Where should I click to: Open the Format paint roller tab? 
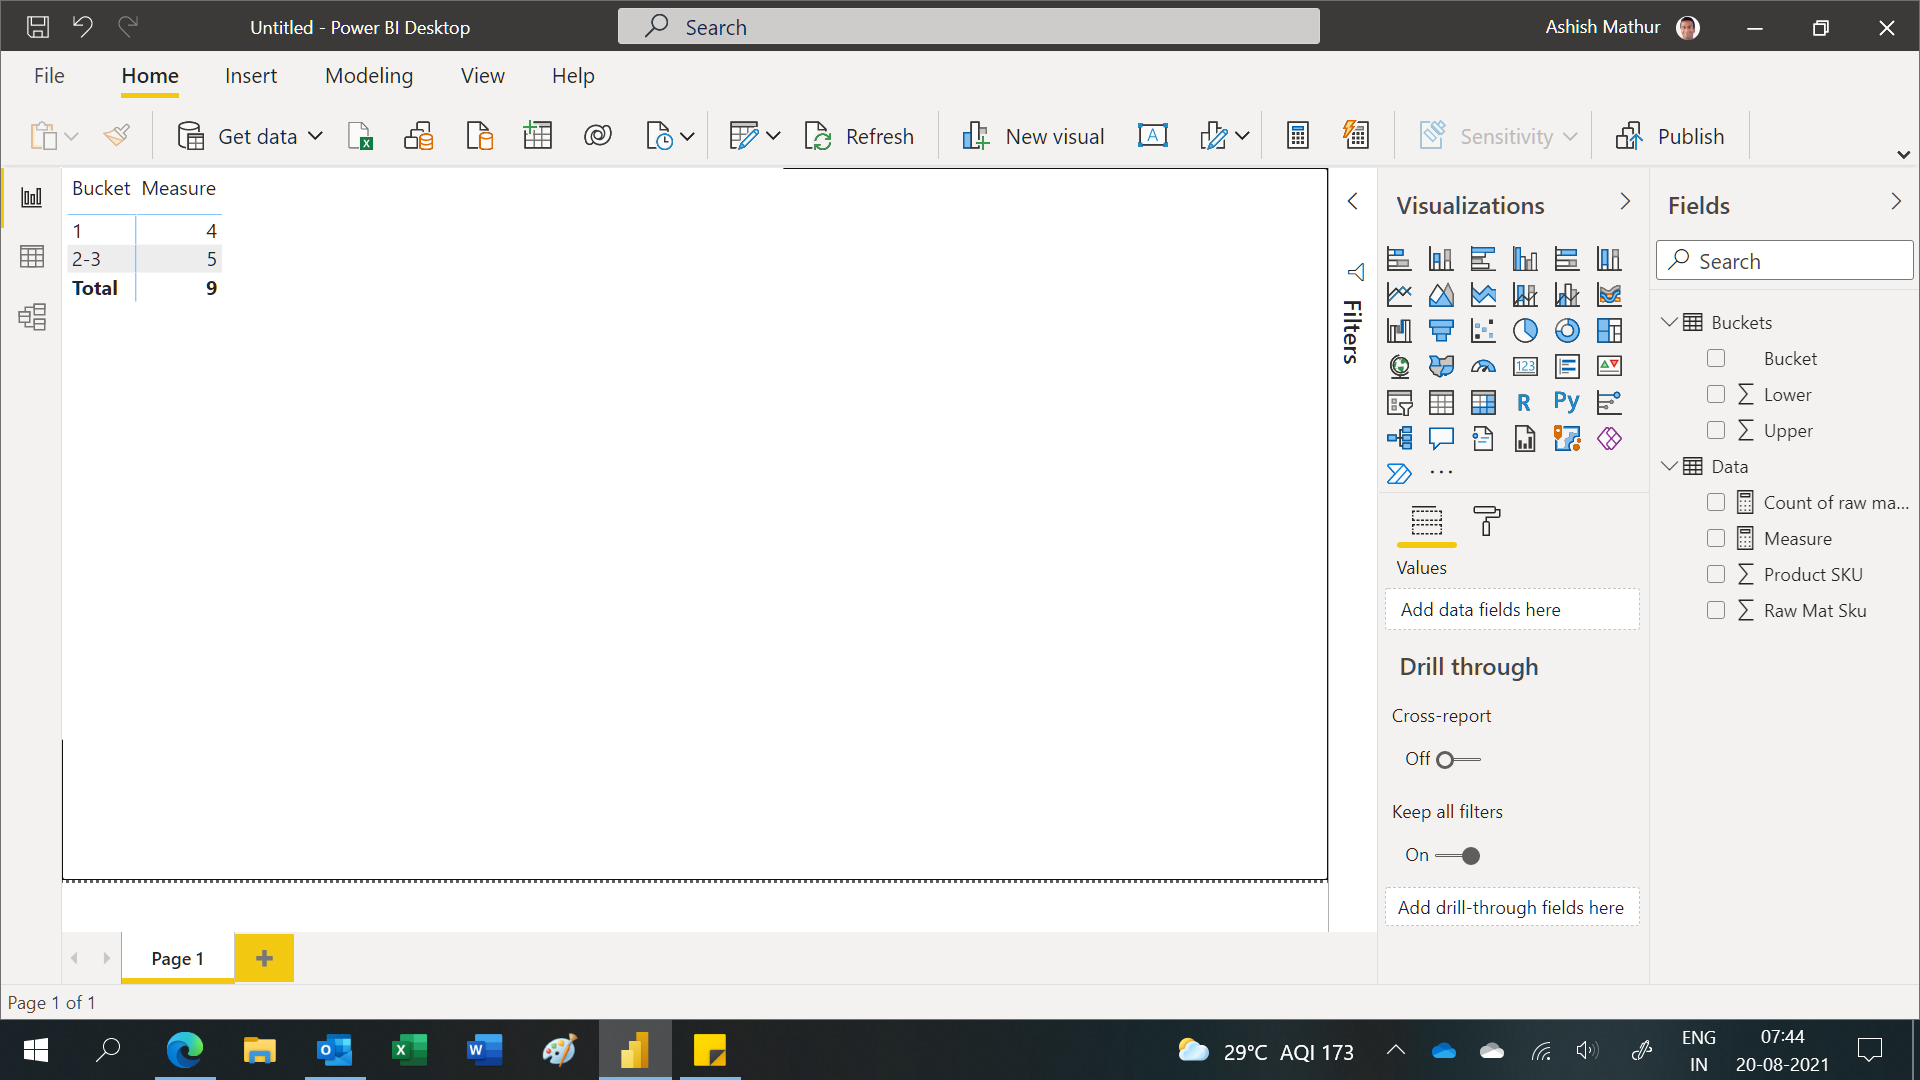click(1487, 521)
